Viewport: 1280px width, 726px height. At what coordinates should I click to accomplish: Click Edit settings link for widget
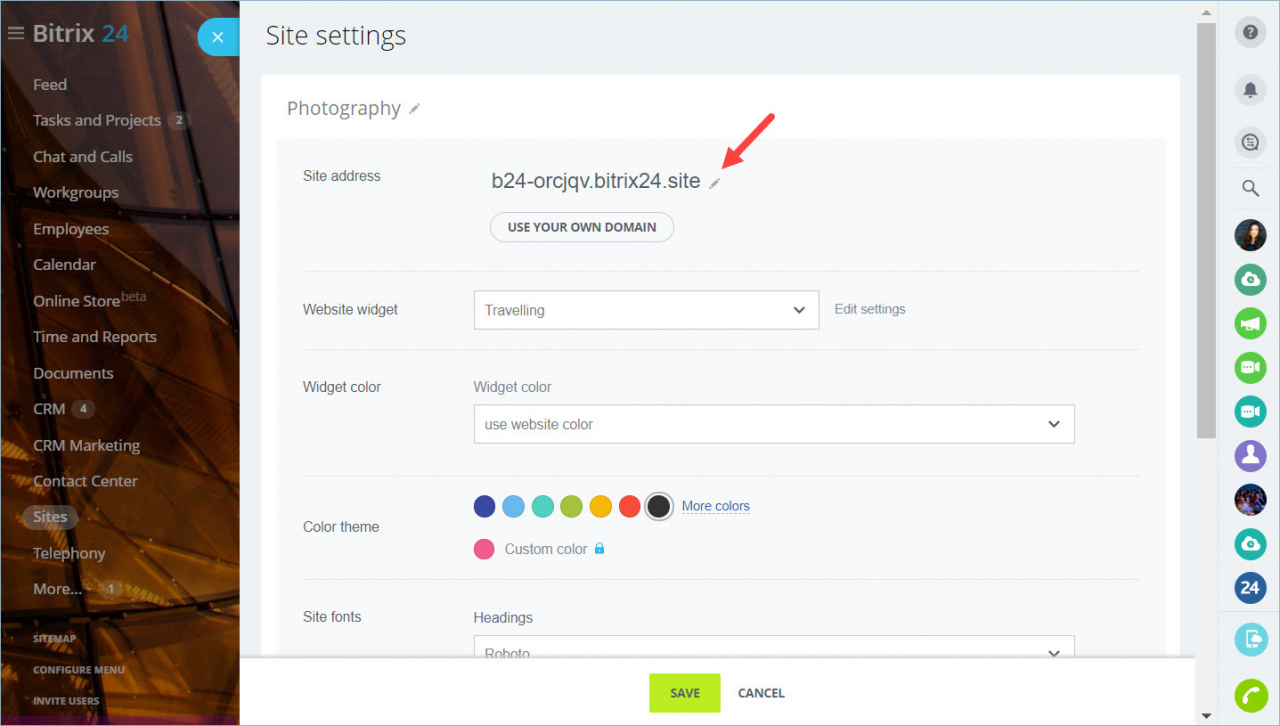click(x=870, y=309)
